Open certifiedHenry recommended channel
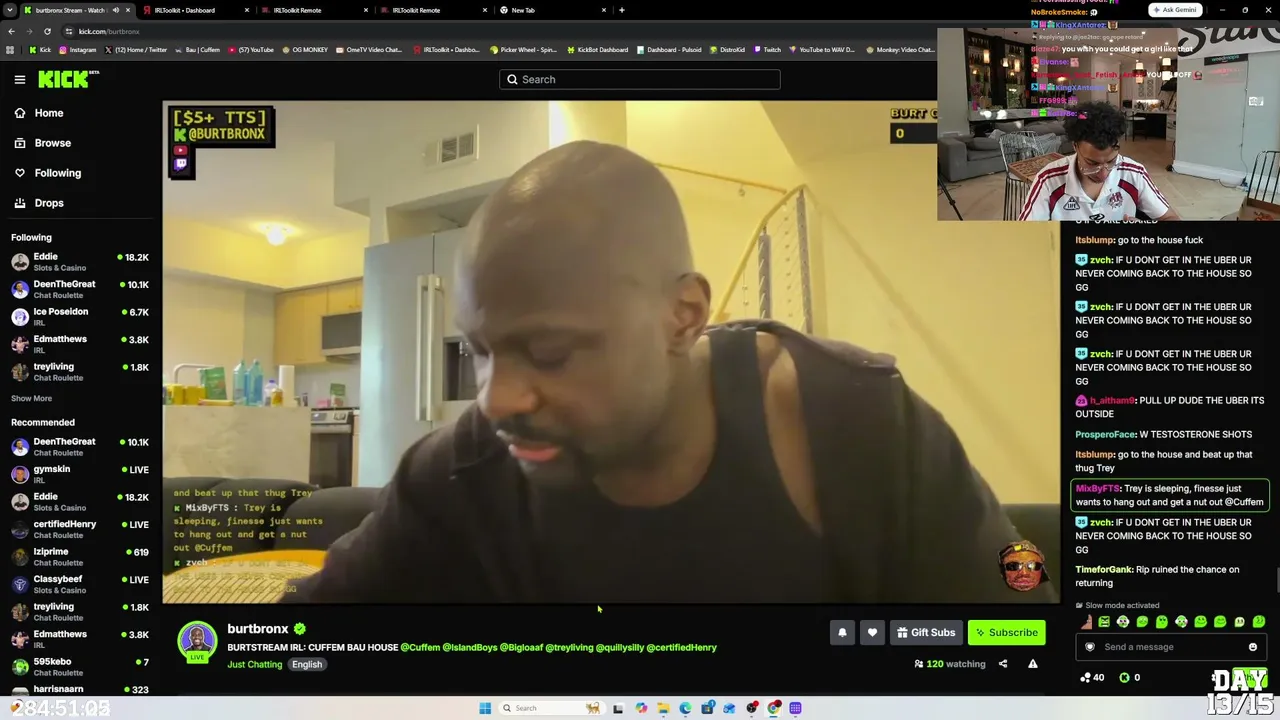This screenshot has height=720, width=1280. point(80,529)
